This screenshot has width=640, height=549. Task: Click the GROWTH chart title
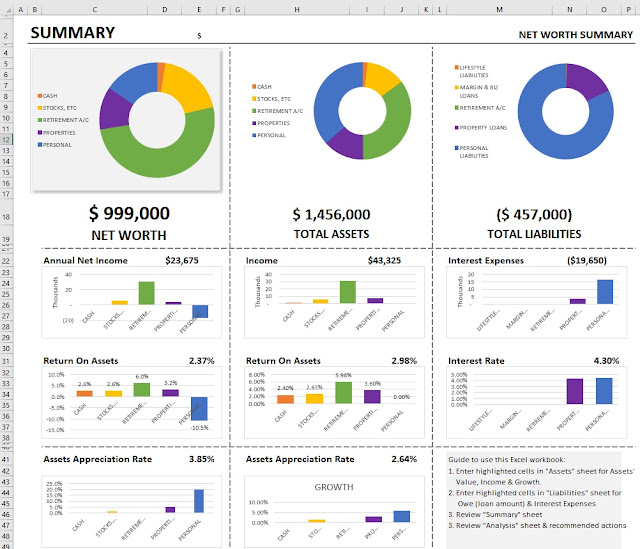(x=334, y=487)
